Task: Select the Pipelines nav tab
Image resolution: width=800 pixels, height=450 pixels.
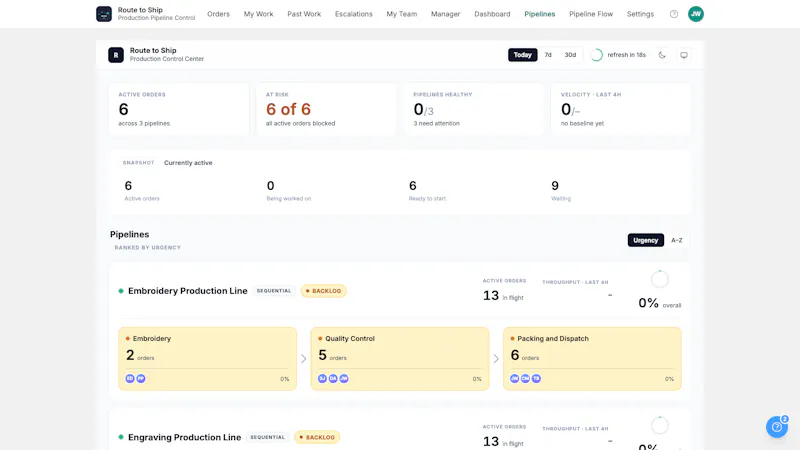Action: (x=539, y=14)
